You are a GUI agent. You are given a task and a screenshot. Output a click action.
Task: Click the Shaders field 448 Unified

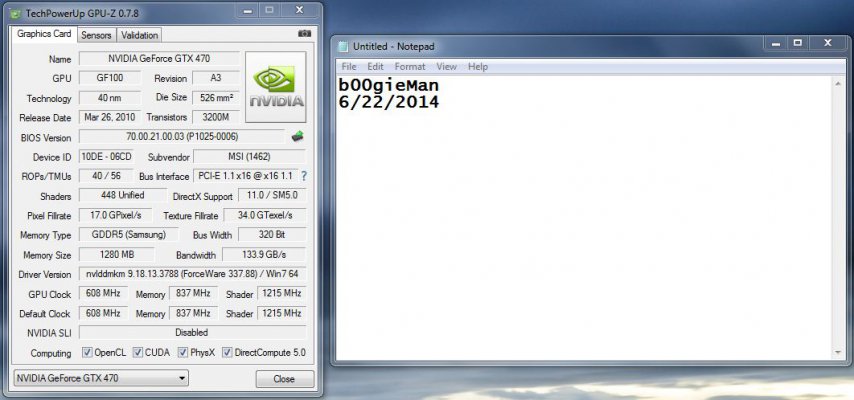[x=123, y=195]
